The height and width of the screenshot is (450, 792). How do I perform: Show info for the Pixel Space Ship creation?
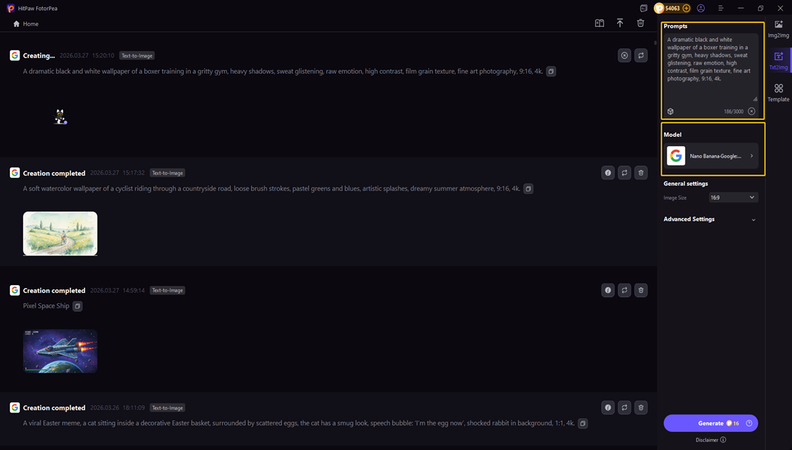[607, 290]
